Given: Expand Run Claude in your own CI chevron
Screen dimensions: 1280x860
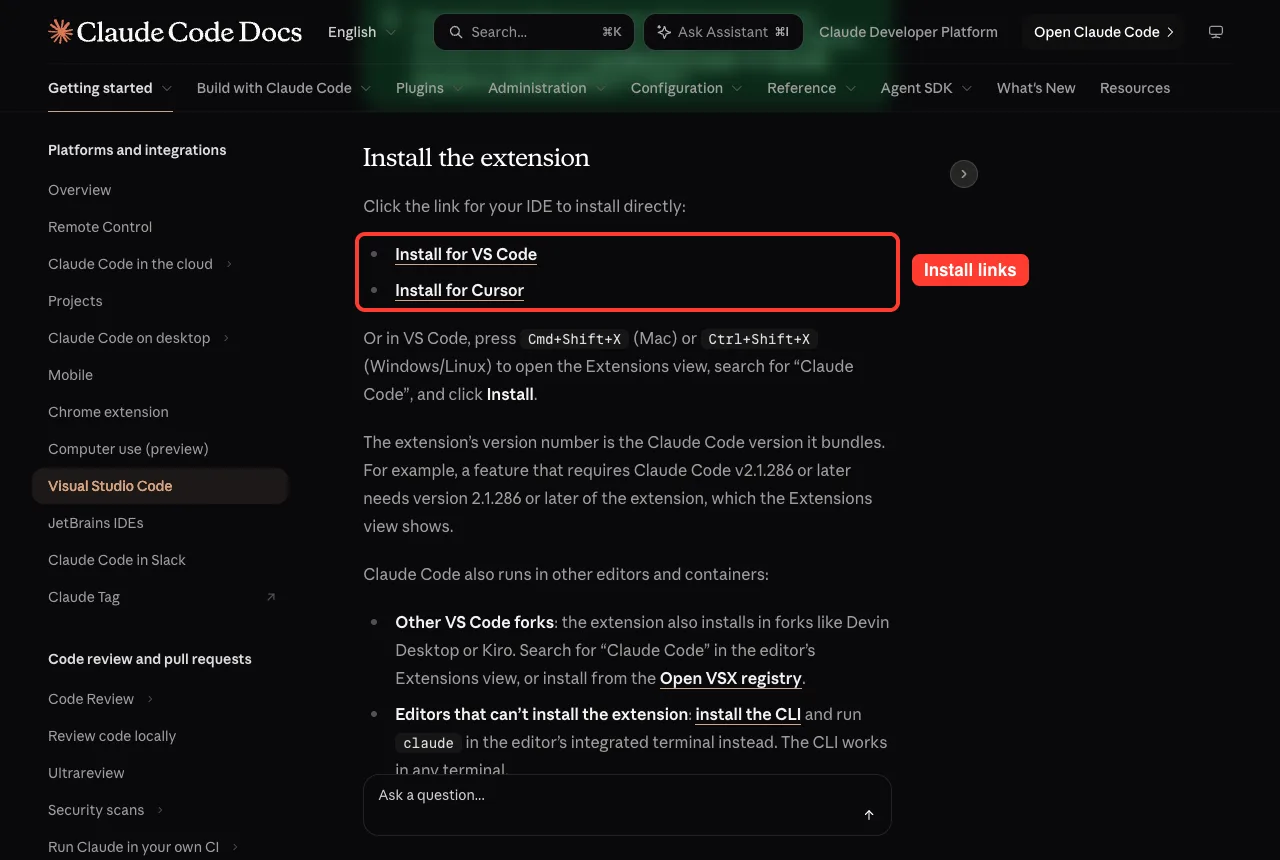Looking at the screenshot, I should (235, 847).
